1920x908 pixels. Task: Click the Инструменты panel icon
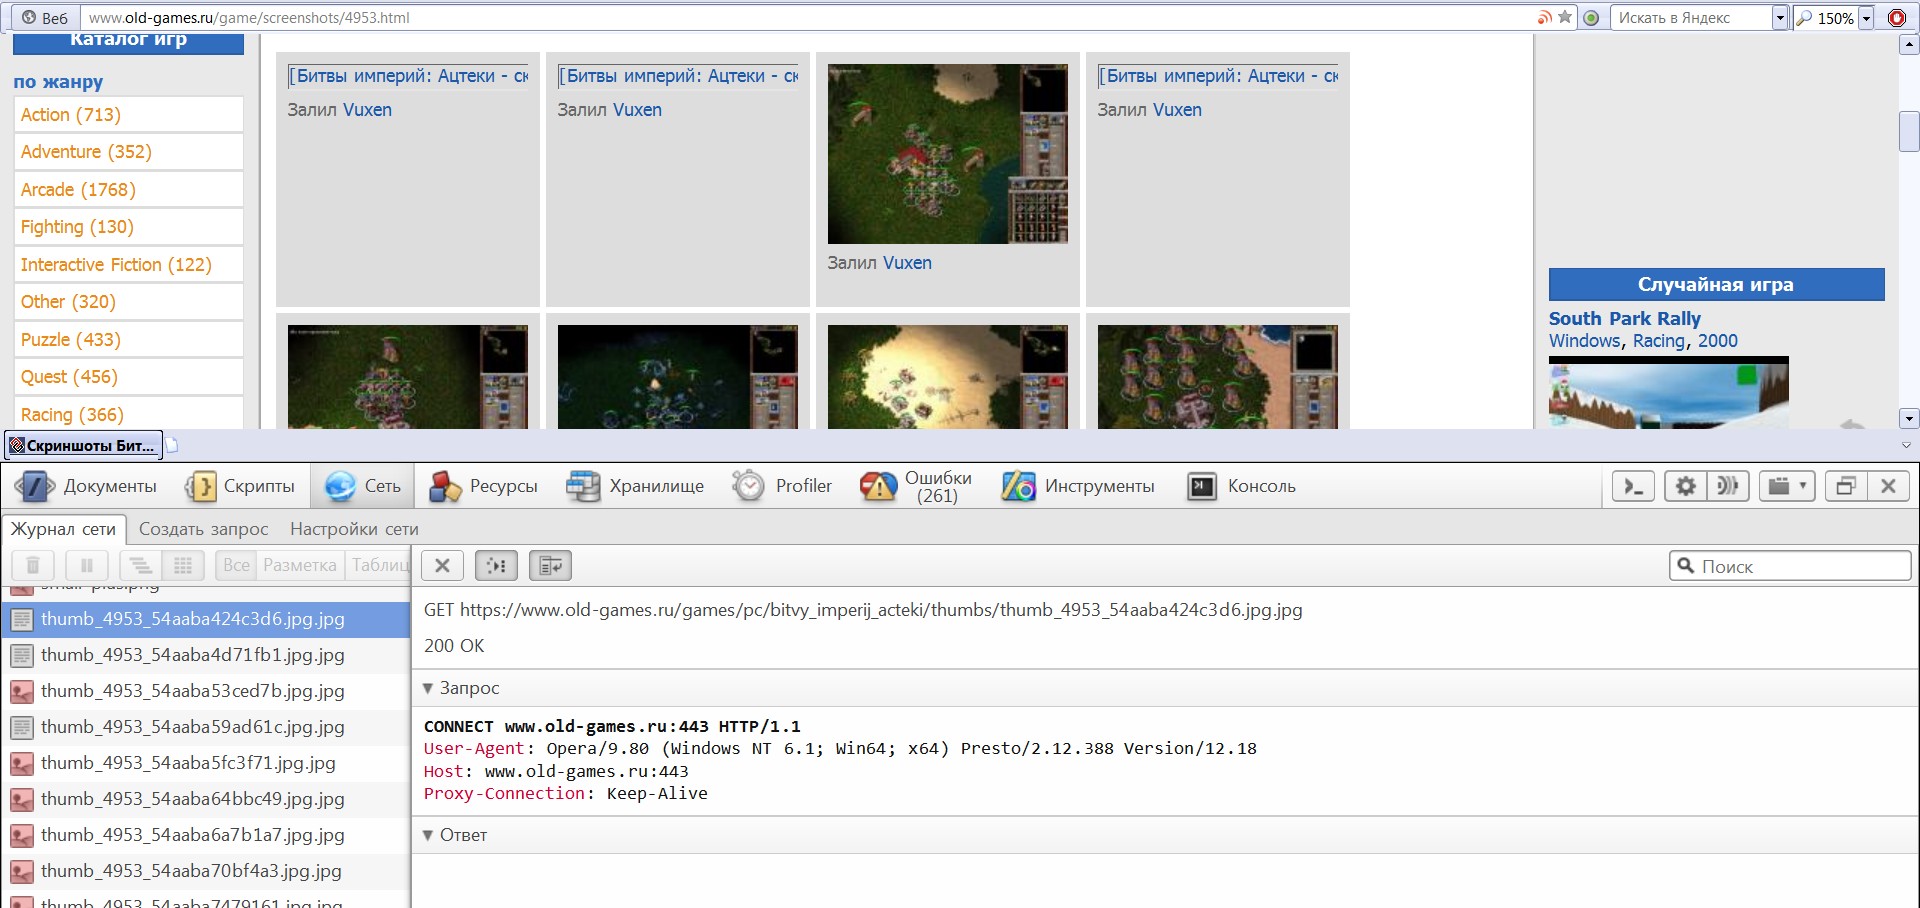1019,486
